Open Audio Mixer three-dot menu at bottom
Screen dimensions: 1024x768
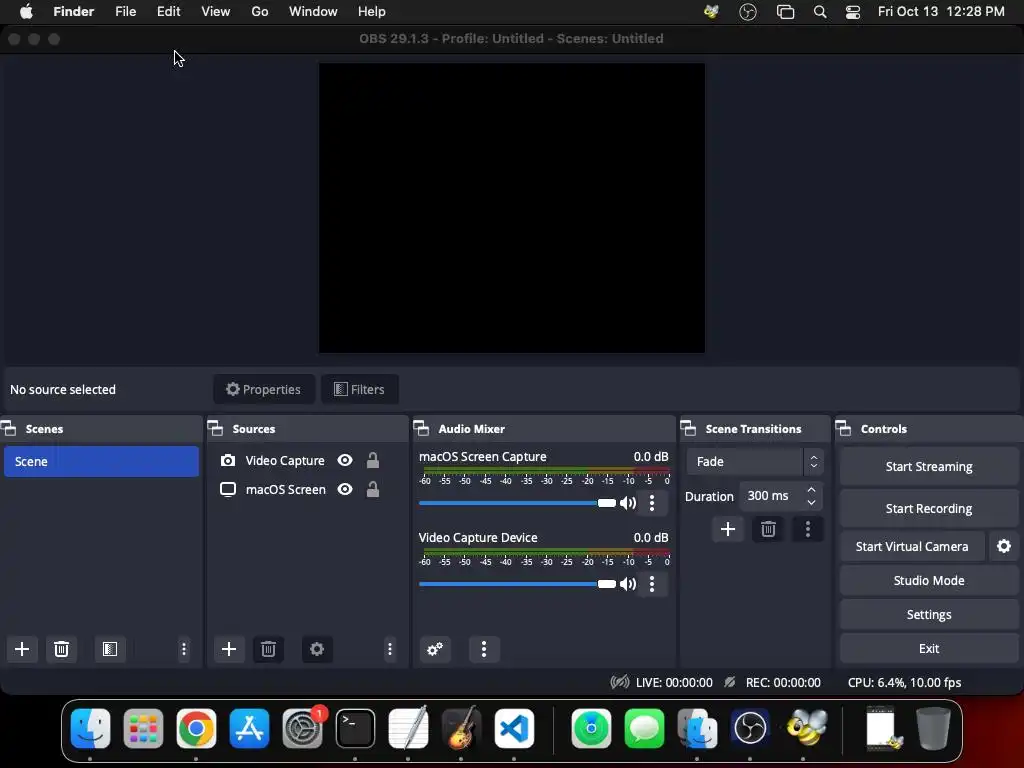coord(484,649)
